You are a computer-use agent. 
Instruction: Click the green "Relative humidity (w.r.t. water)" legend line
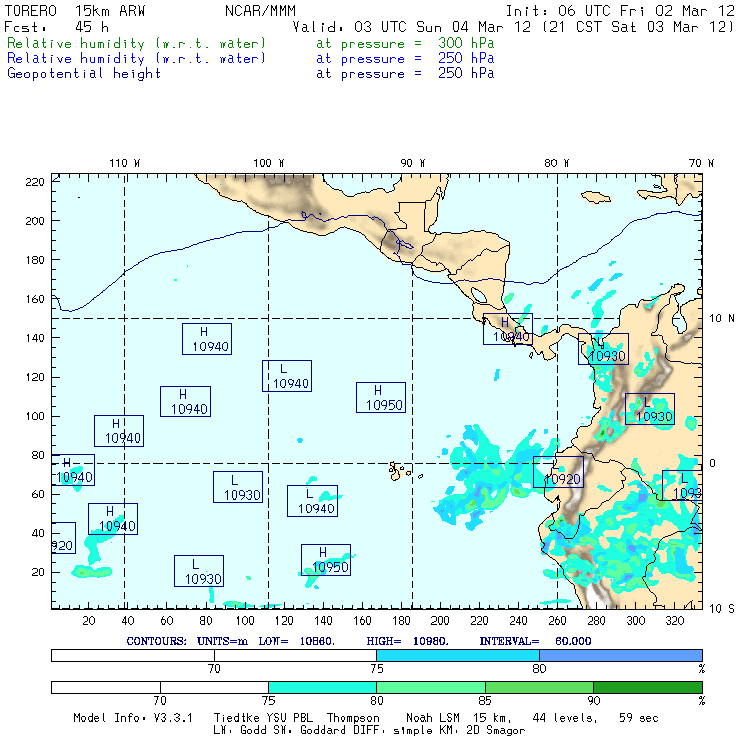tap(136, 43)
